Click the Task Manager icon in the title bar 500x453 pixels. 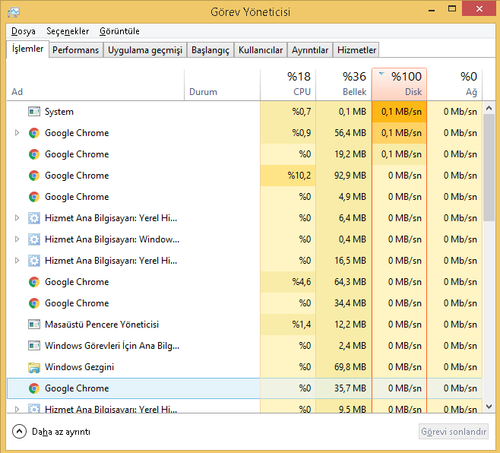click(14, 12)
